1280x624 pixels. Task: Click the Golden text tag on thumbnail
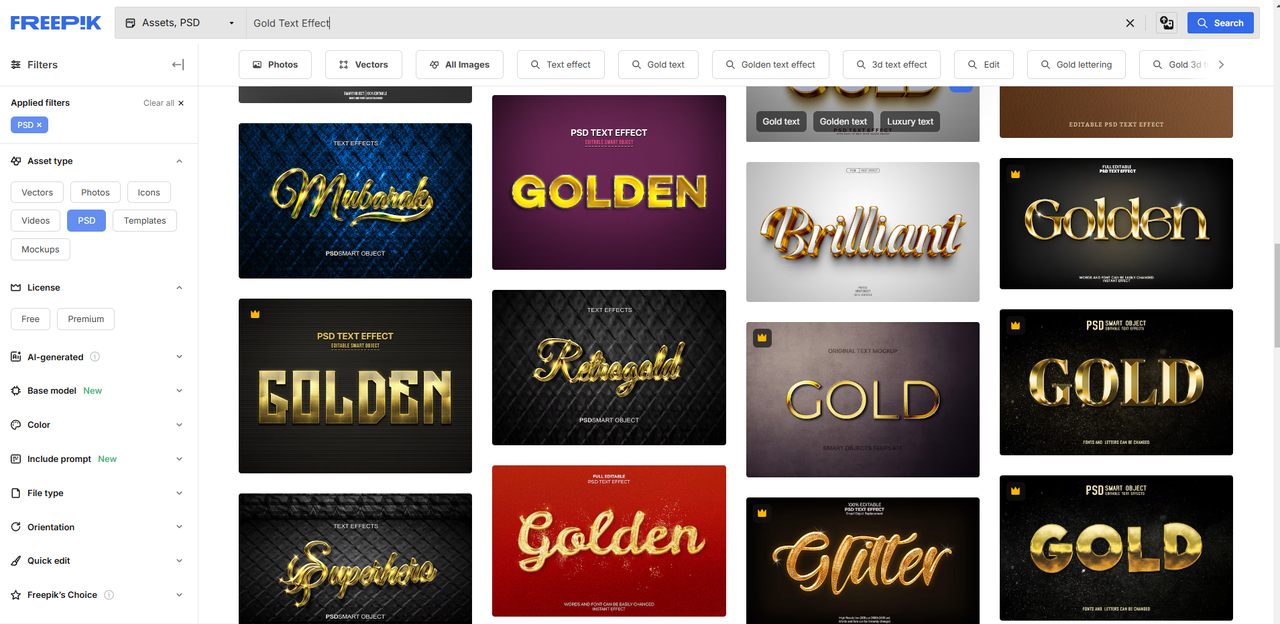(843, 122)
